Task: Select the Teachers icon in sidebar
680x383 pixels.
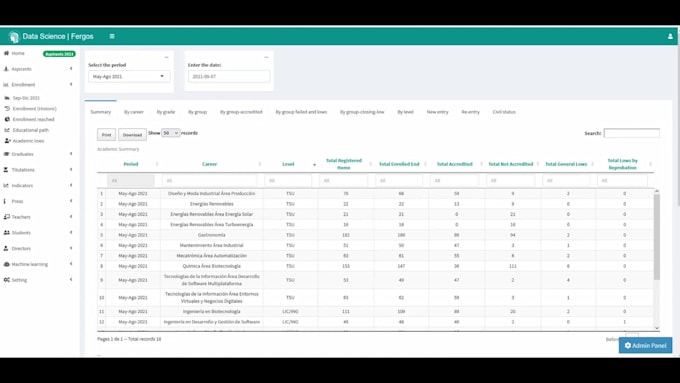Action: pyautogui.click(x=7, y=217)
